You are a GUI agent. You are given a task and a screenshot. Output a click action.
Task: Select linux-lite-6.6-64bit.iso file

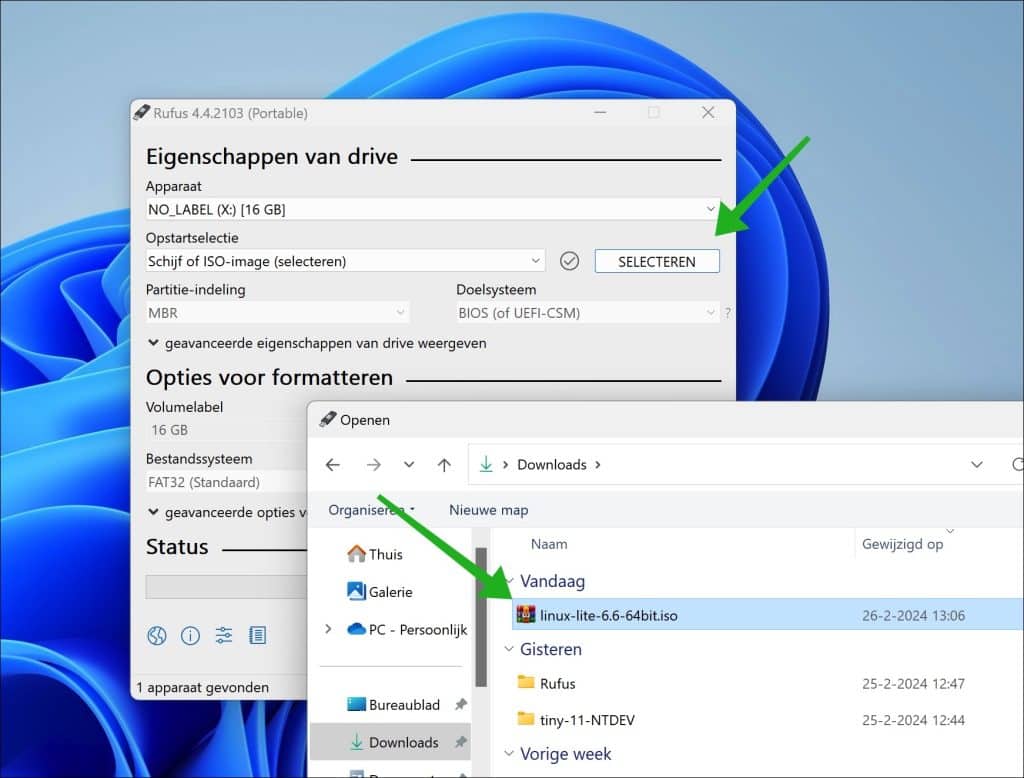[x=768, y=615]
